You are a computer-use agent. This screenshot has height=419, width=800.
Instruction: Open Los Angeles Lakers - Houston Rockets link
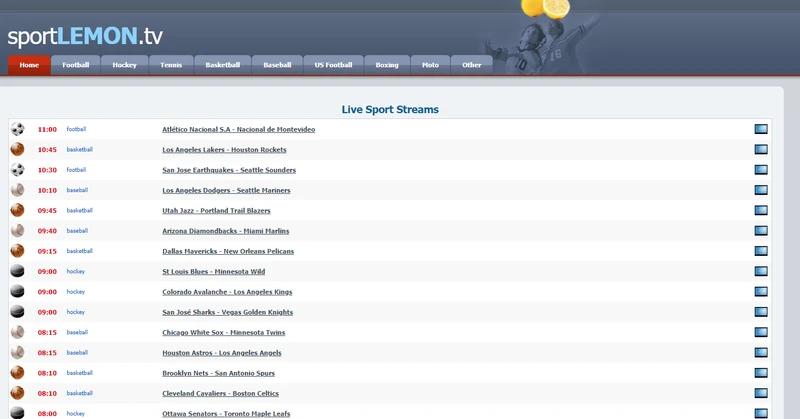[x=224, y=150]
